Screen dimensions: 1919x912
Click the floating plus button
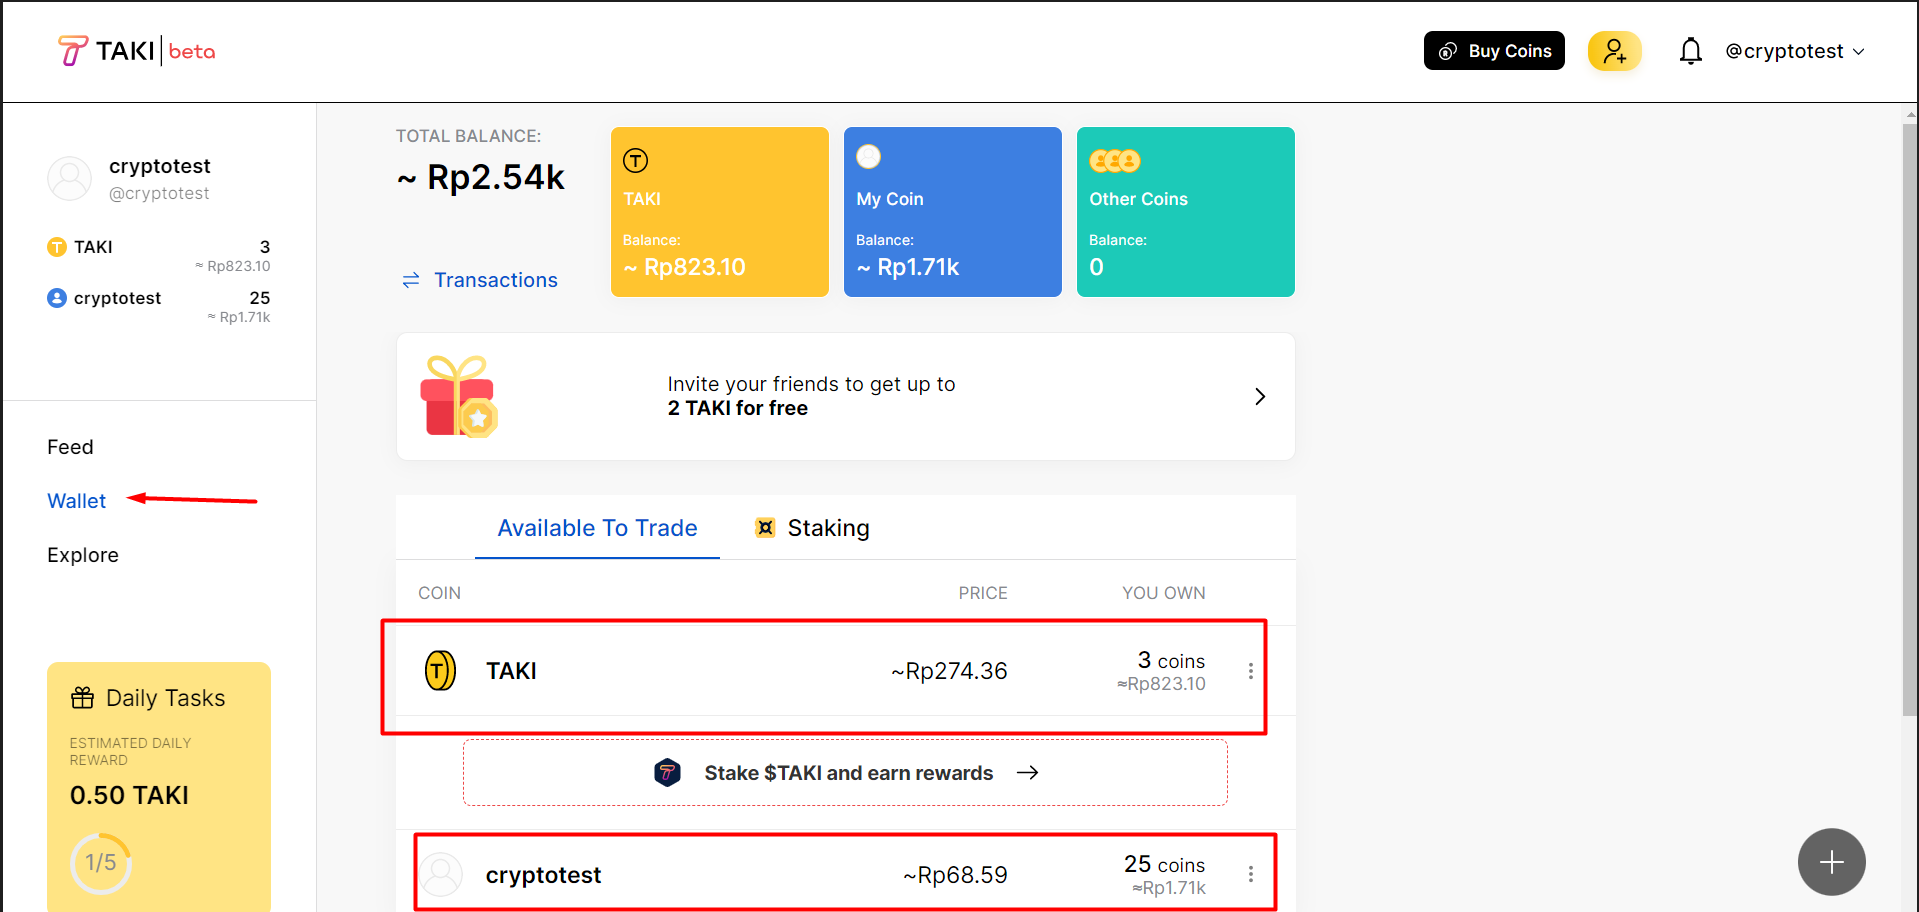point(1831,862)
